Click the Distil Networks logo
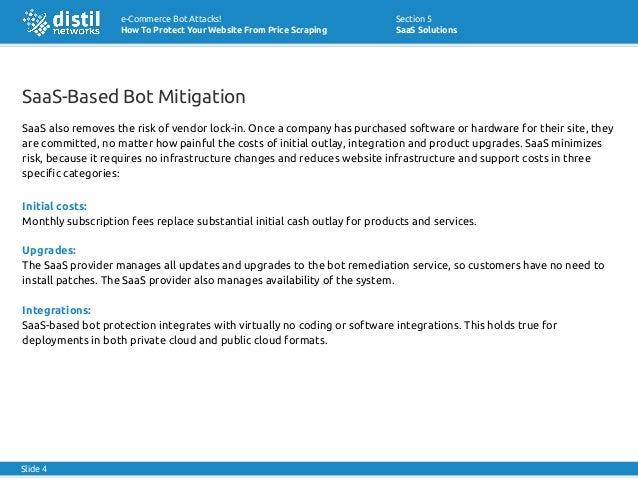The image size is (638, 479). click(61, 23)
